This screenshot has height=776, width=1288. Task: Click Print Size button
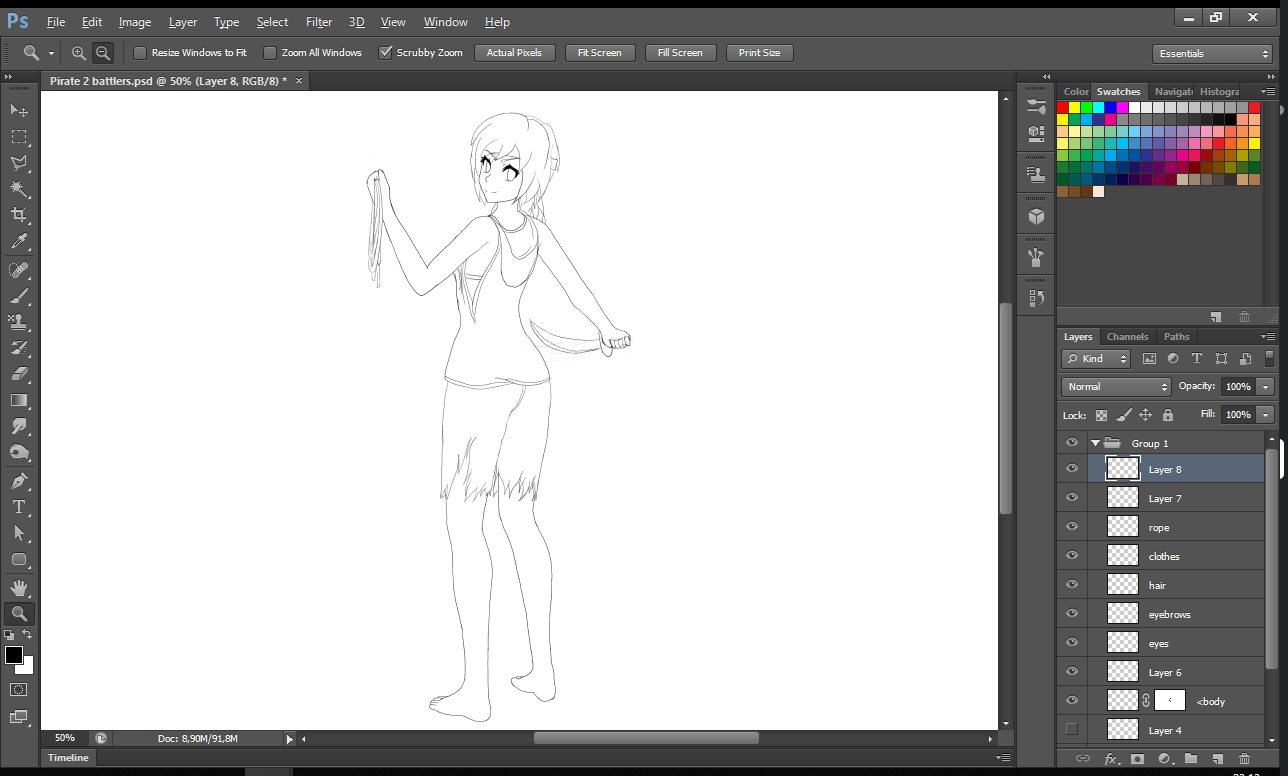(x=760, y=53)
